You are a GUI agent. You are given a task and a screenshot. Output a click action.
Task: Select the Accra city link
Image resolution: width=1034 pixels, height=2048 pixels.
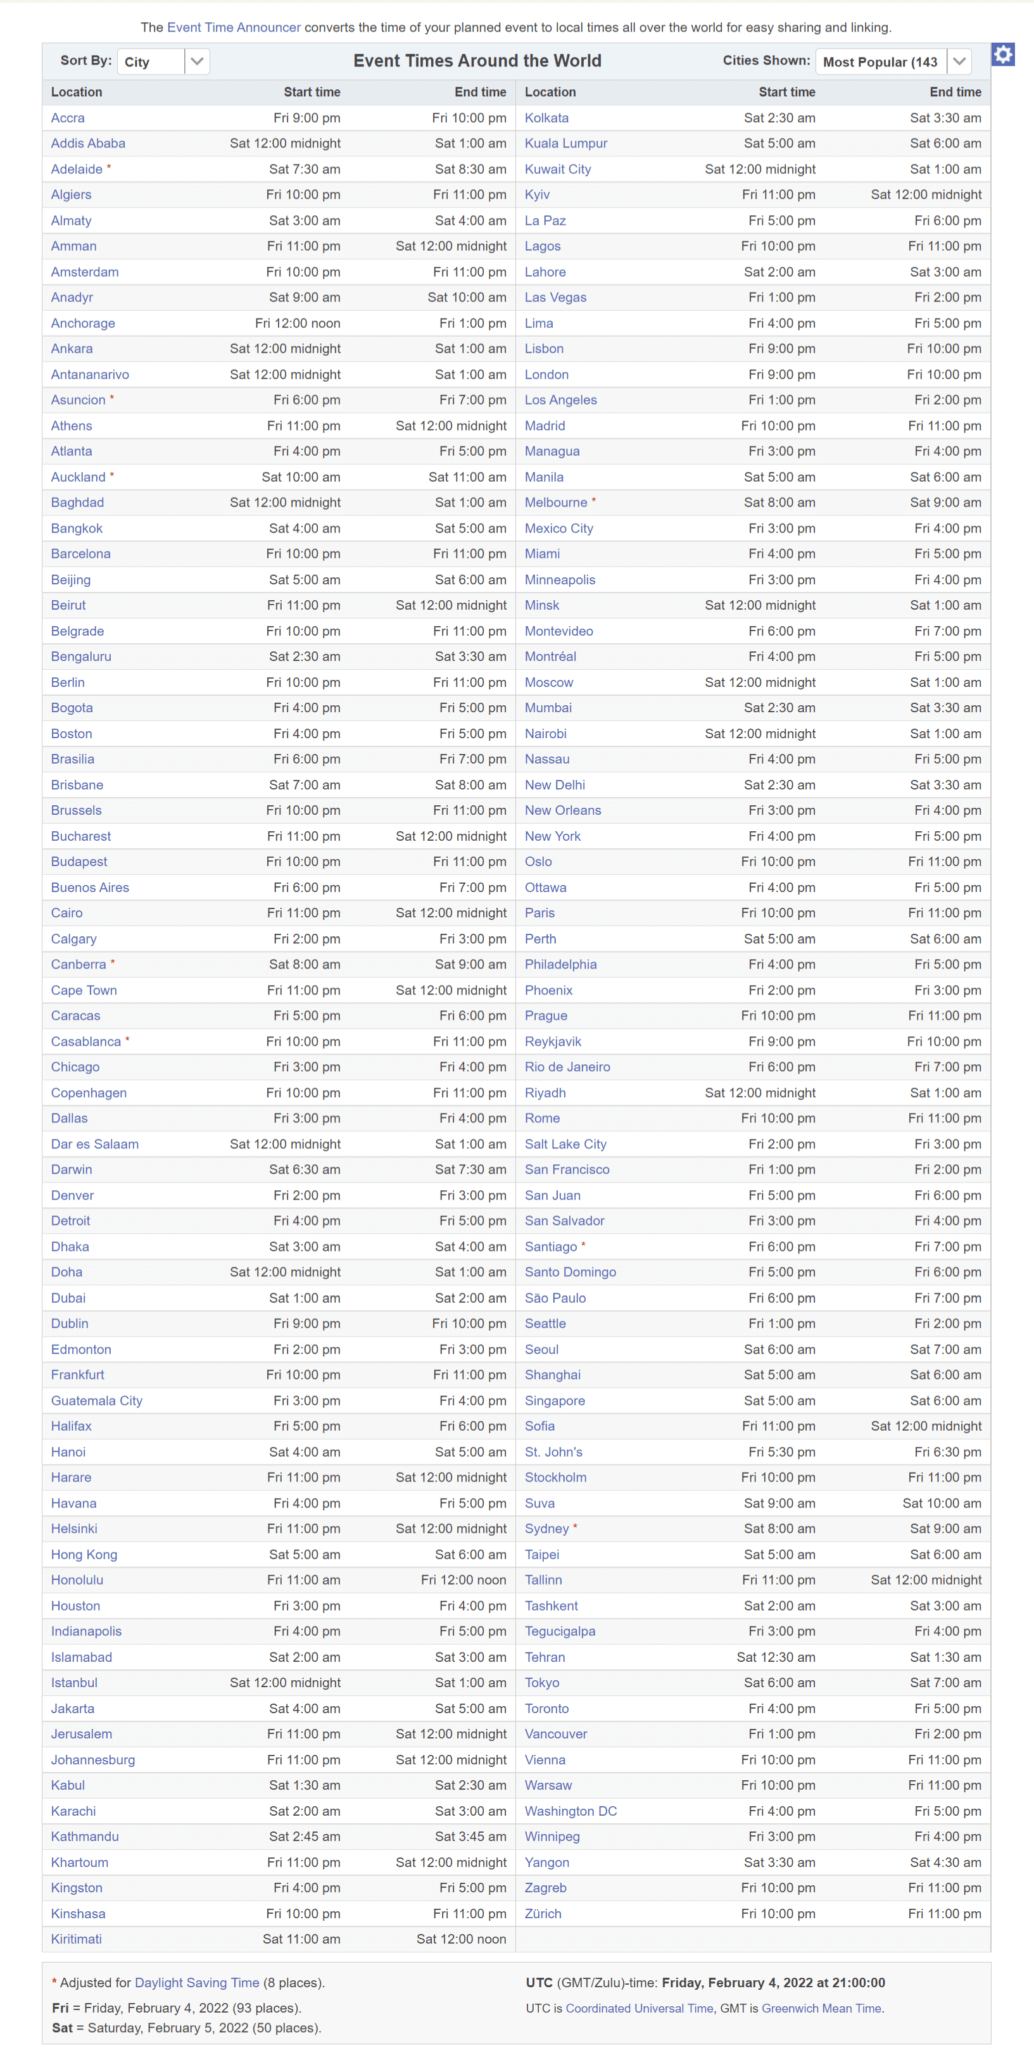click(x=68, y=118)
